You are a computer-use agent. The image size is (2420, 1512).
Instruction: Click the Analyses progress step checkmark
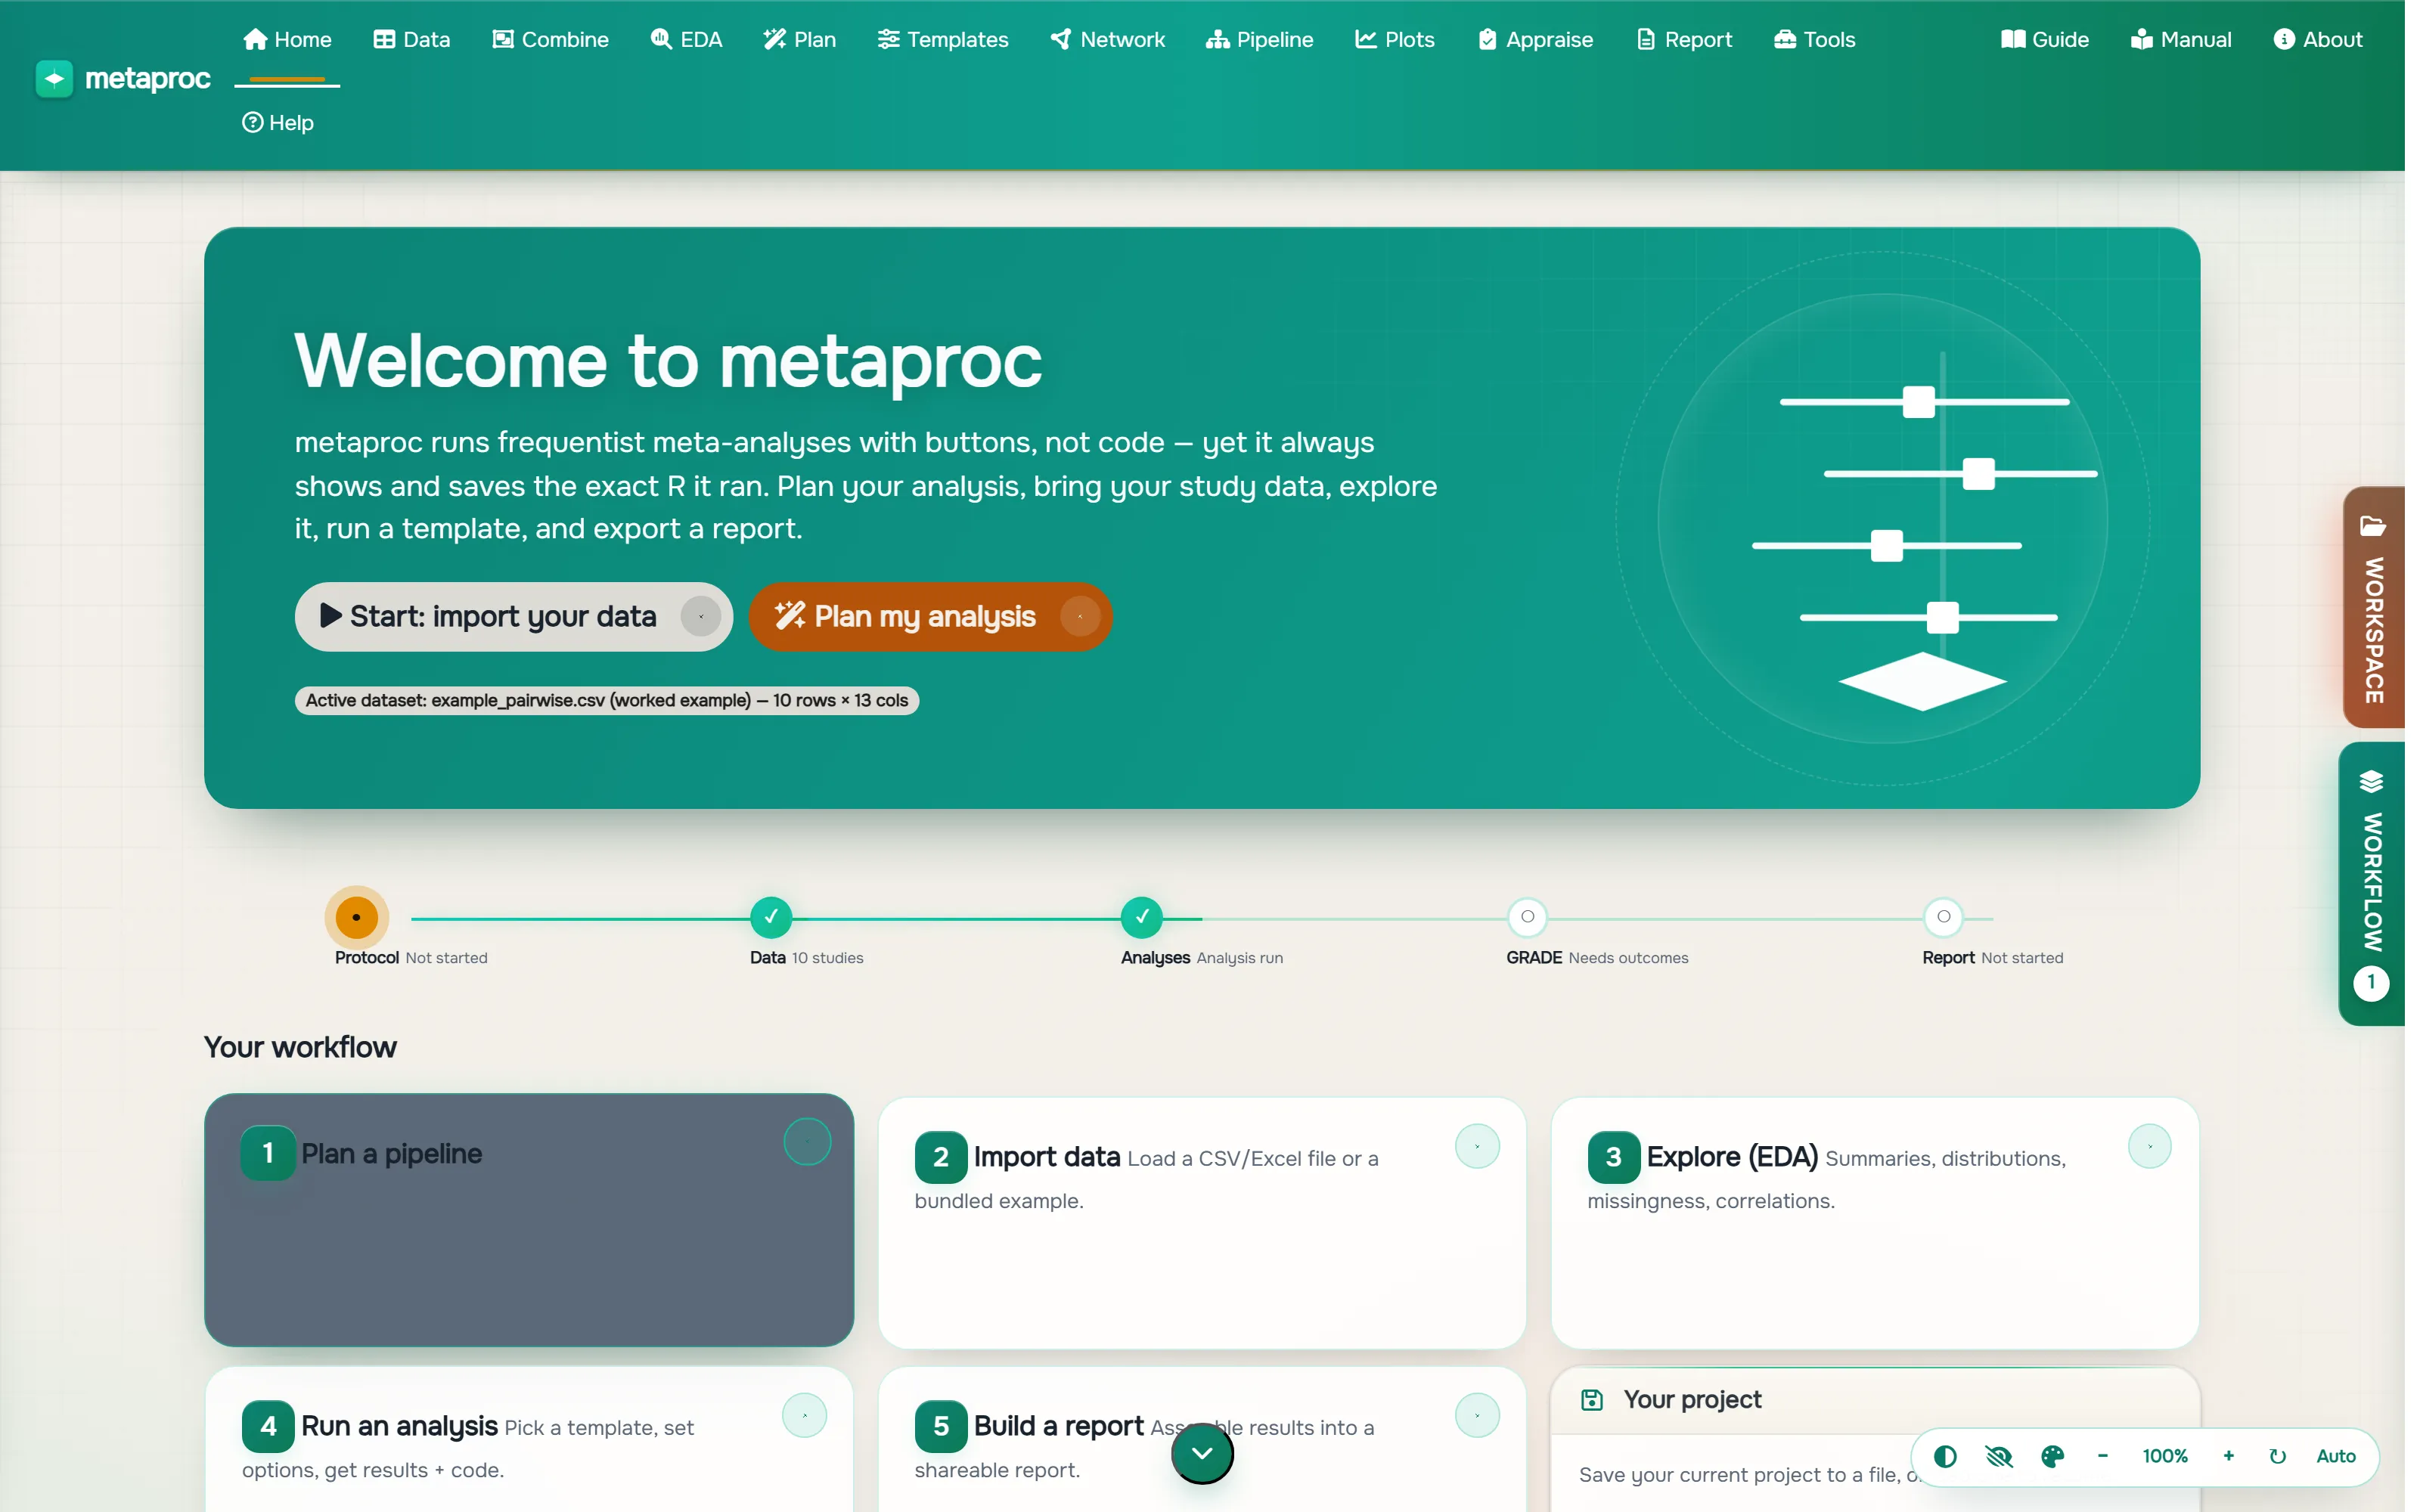(x=1142, y=916)
